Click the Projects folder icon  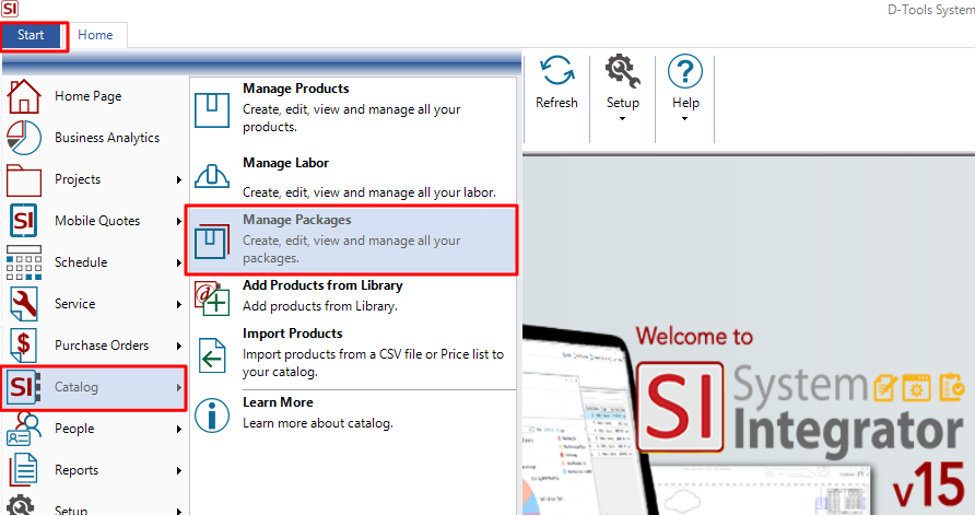tap(24, 179)
